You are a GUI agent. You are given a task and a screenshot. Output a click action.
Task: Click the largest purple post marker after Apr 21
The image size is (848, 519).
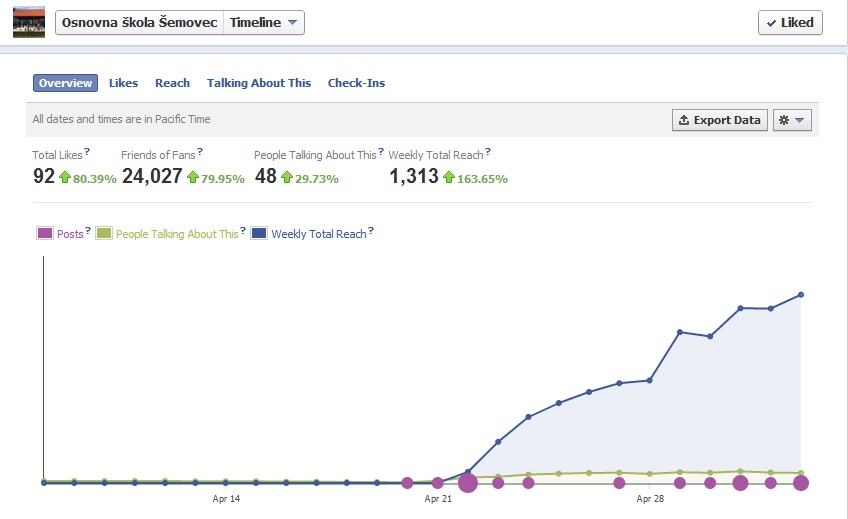(x=468, y=483)
